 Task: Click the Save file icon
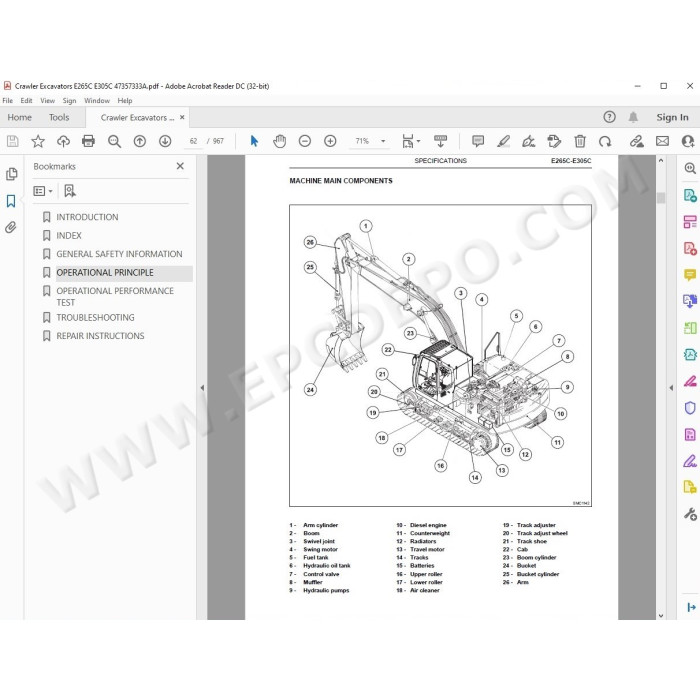point(12,142)
